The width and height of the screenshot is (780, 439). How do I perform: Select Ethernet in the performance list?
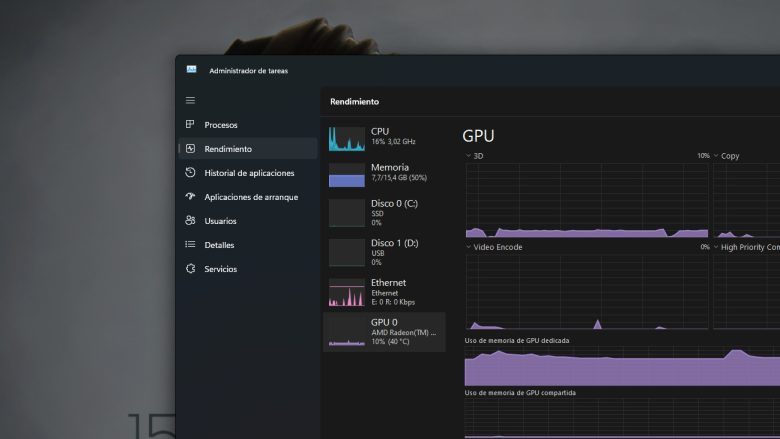click(x=384, y=292)
